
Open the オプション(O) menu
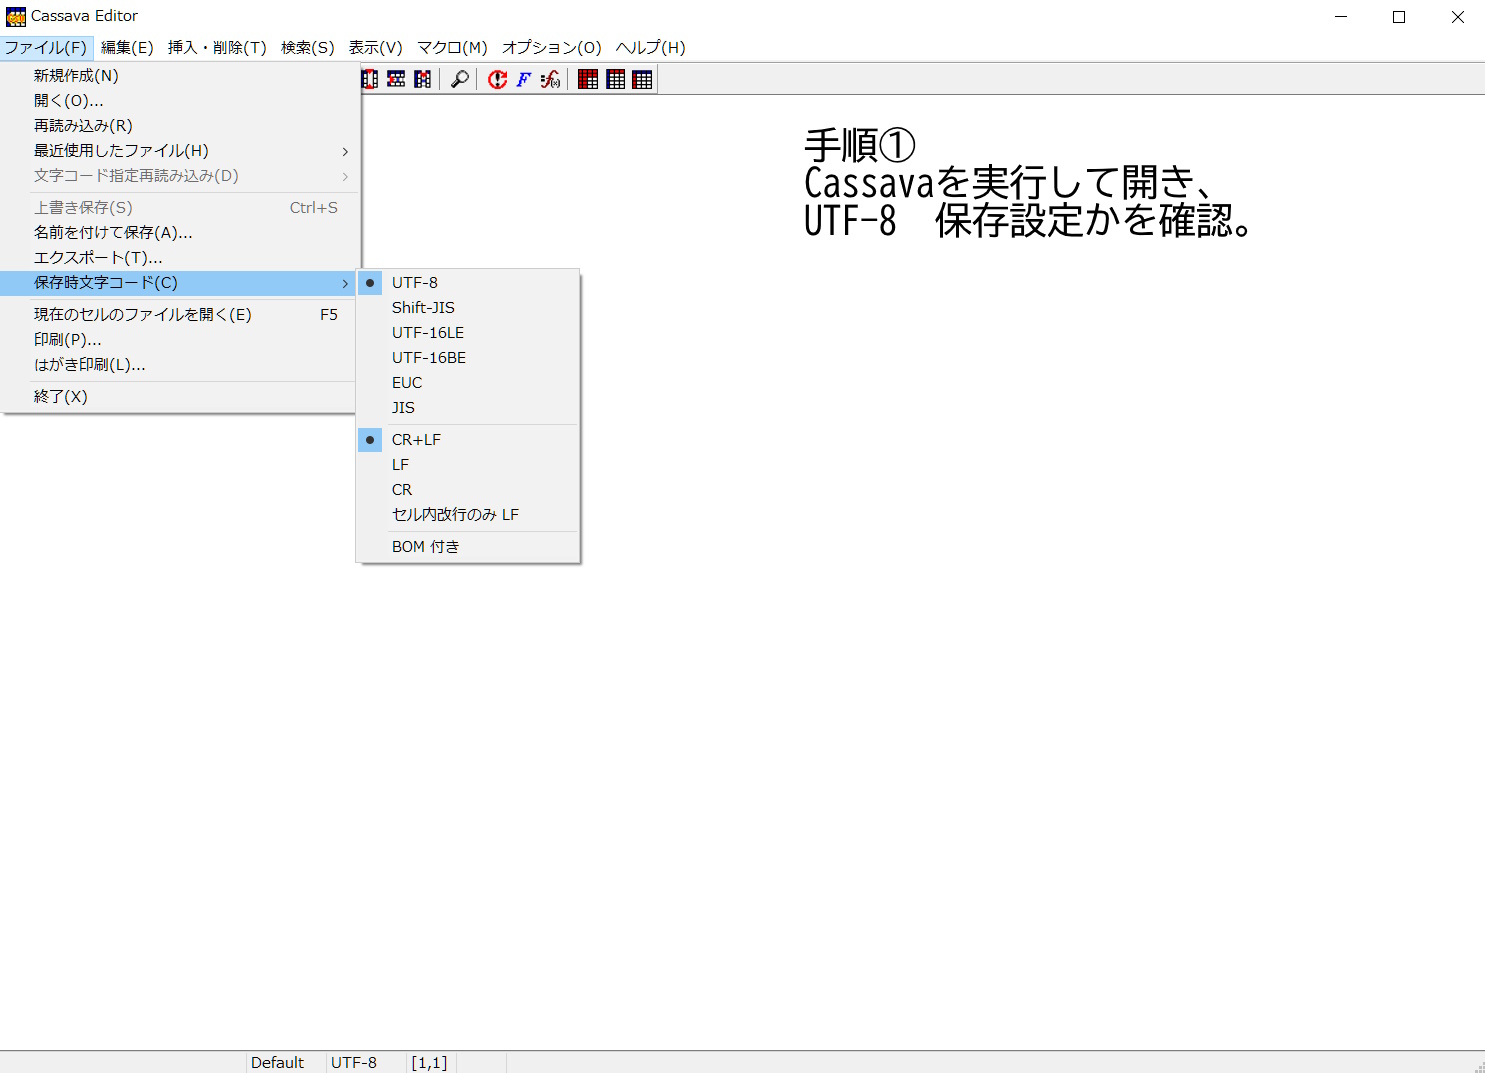(x=552, y=48)
